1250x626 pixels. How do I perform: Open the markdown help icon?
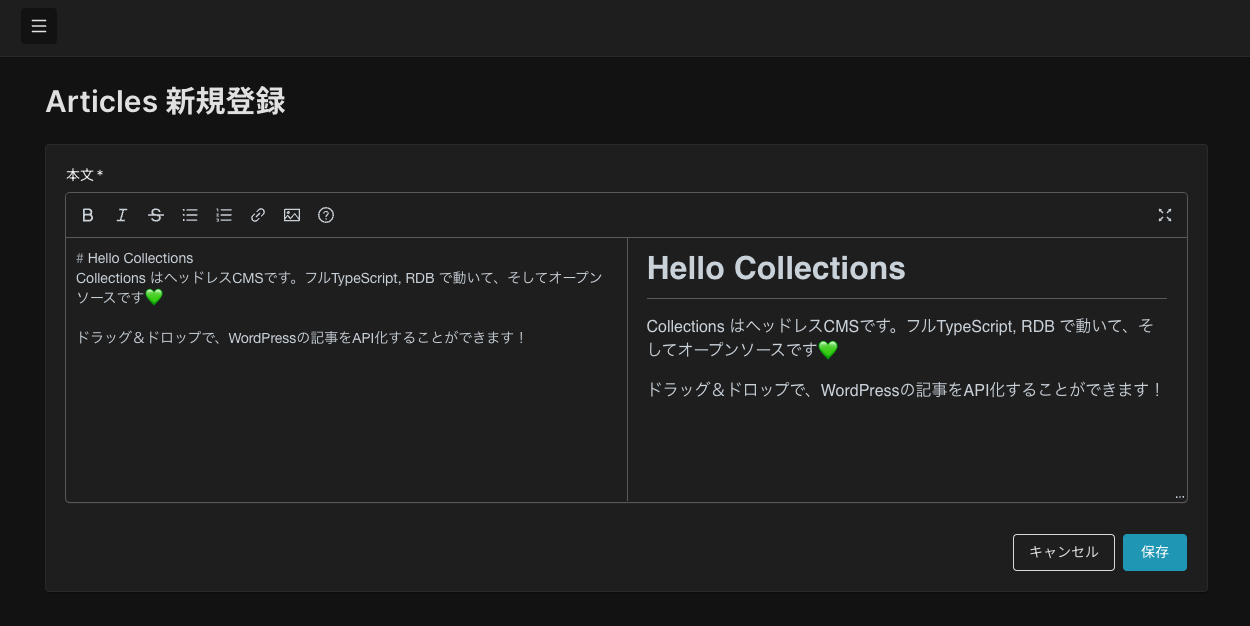pyautogui.click(x=325, y=215)
